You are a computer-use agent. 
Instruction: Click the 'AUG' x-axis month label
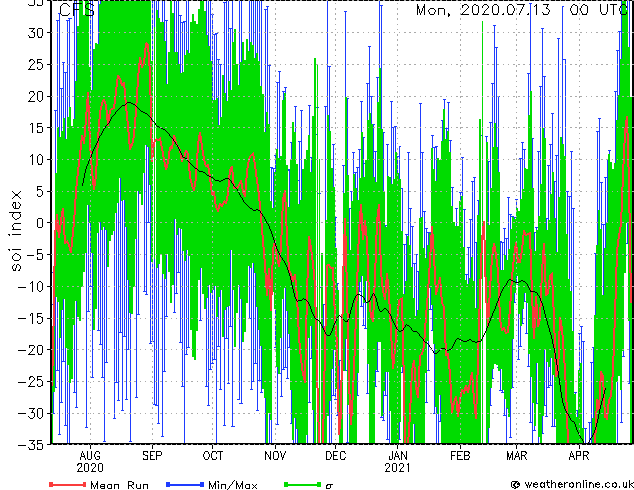click(90, 456)
